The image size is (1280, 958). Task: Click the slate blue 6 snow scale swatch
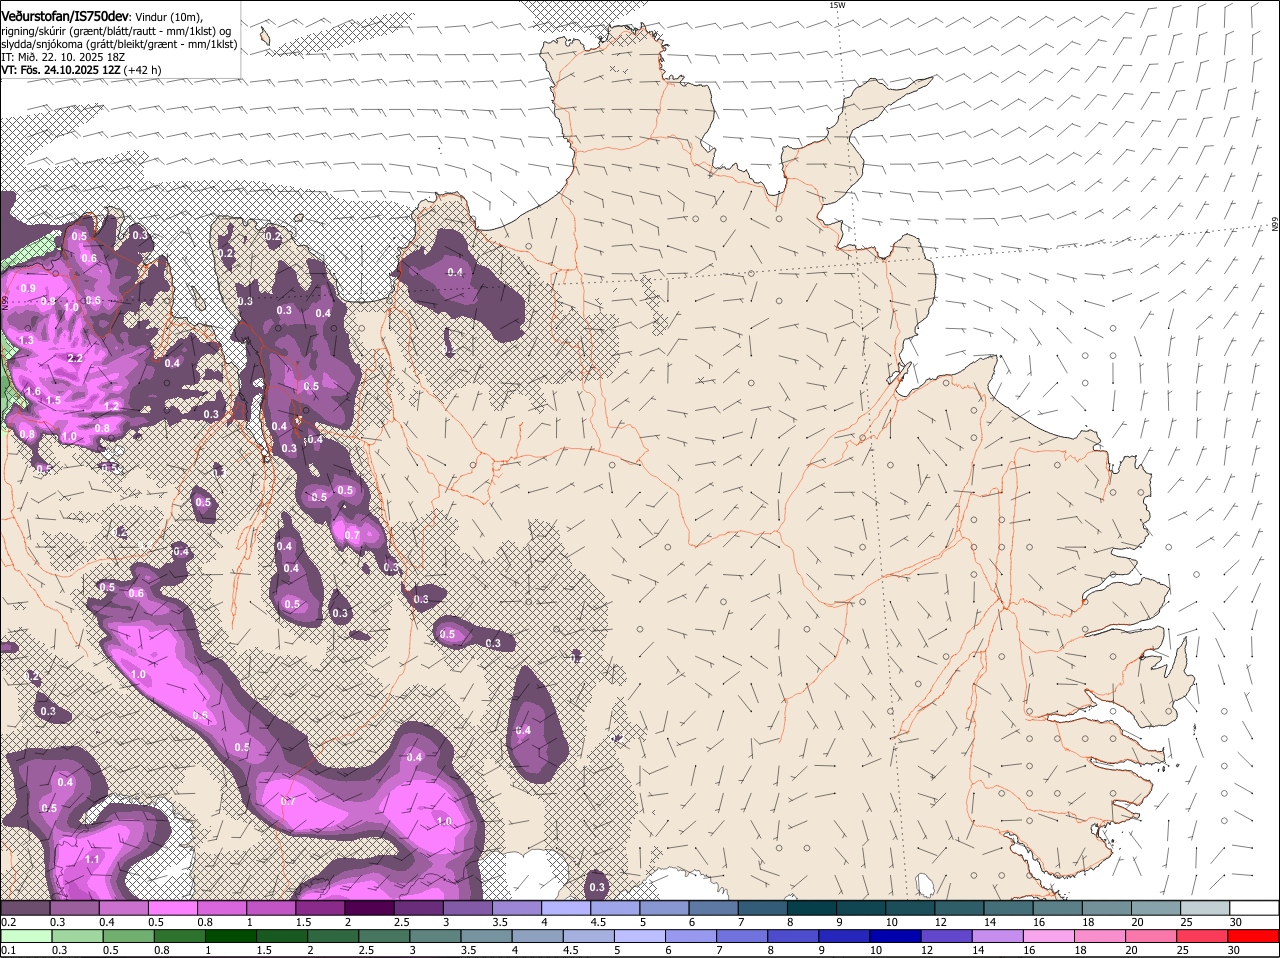[714, 908]
